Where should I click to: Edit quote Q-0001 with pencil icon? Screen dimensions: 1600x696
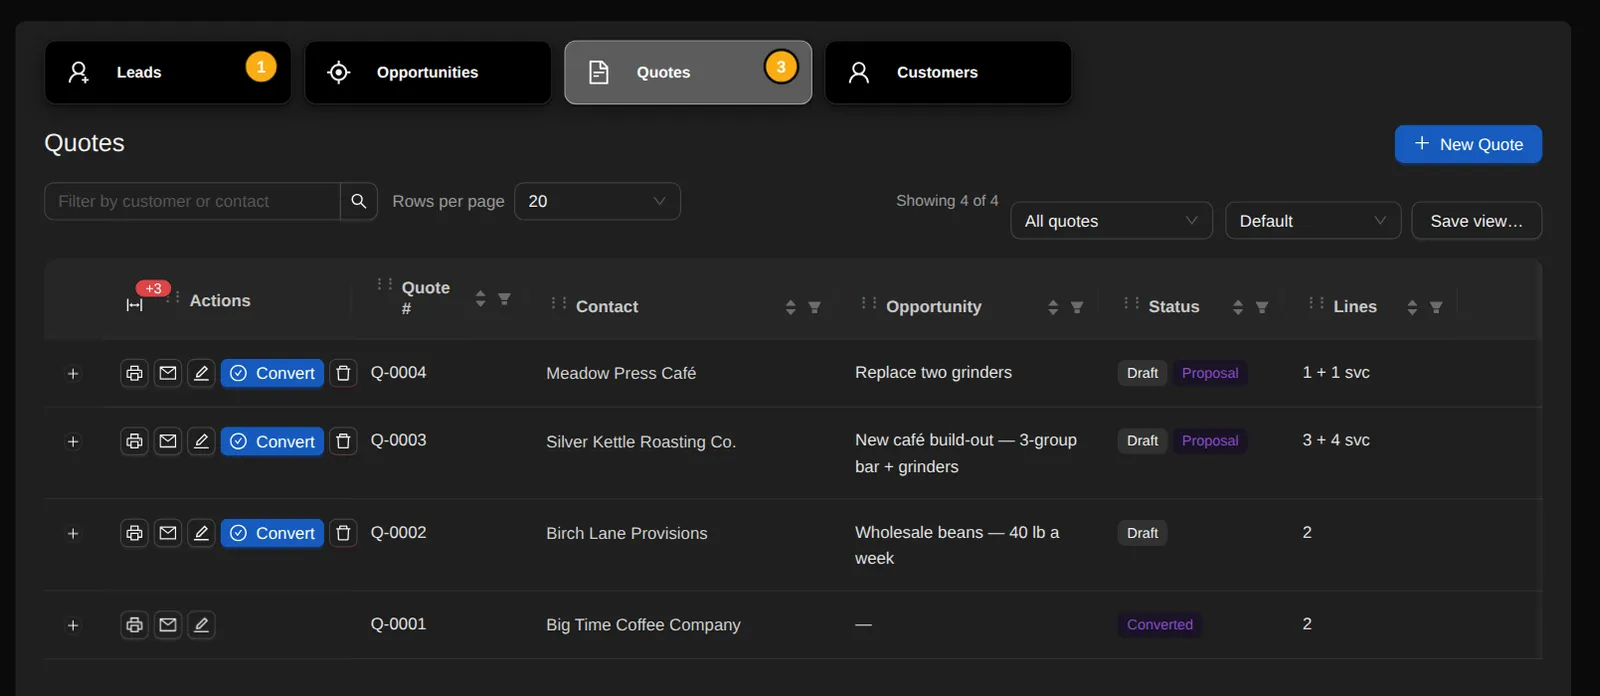click(x=201, y=625)
